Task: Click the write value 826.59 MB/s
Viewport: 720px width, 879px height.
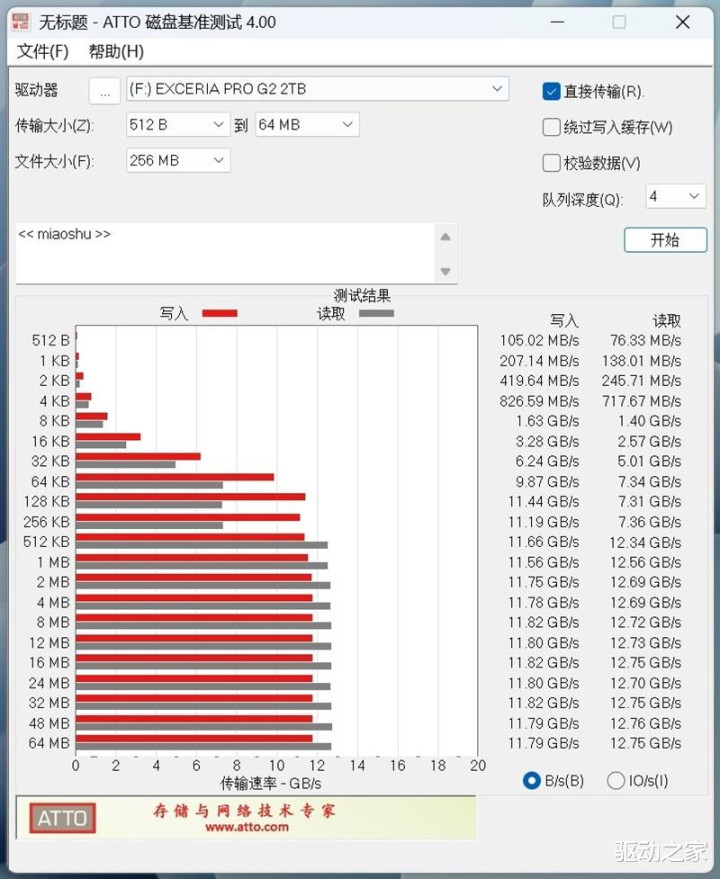Action: [539, 401]
